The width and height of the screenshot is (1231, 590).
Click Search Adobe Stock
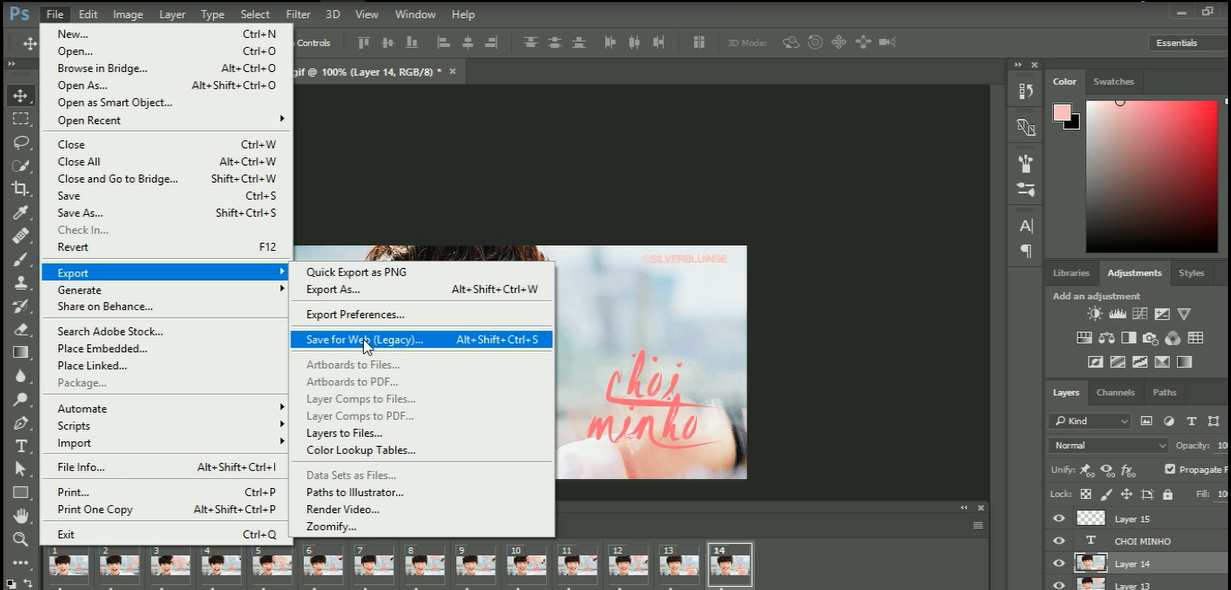166,332
